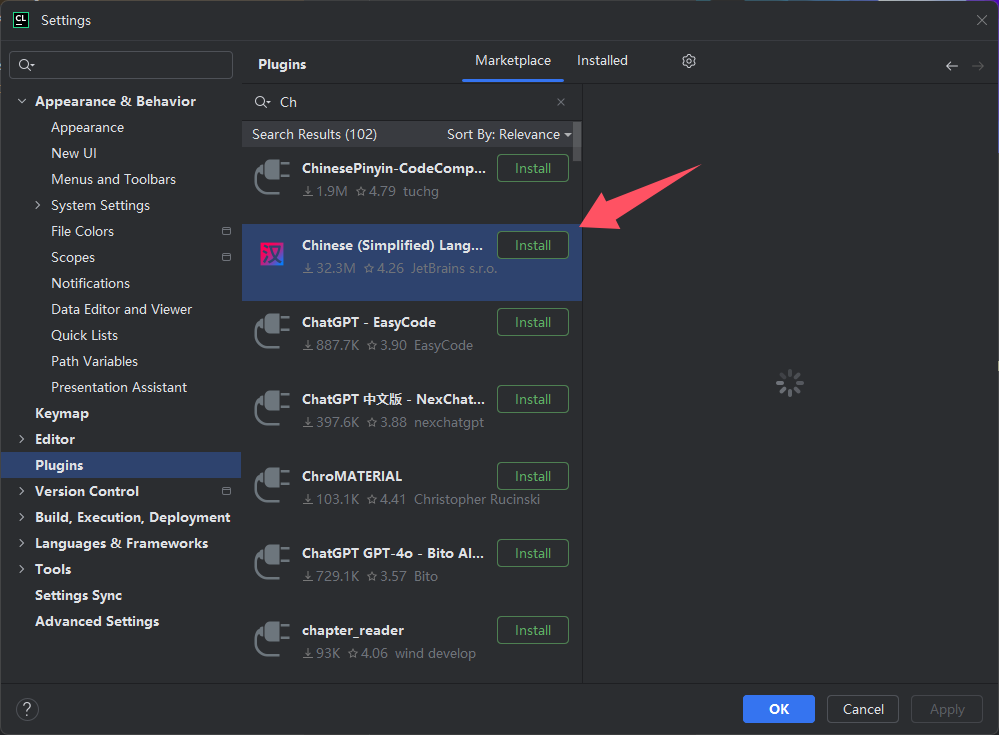Open Appearance settings page
This screenshot has width=999, height=735.
(87, 127)
